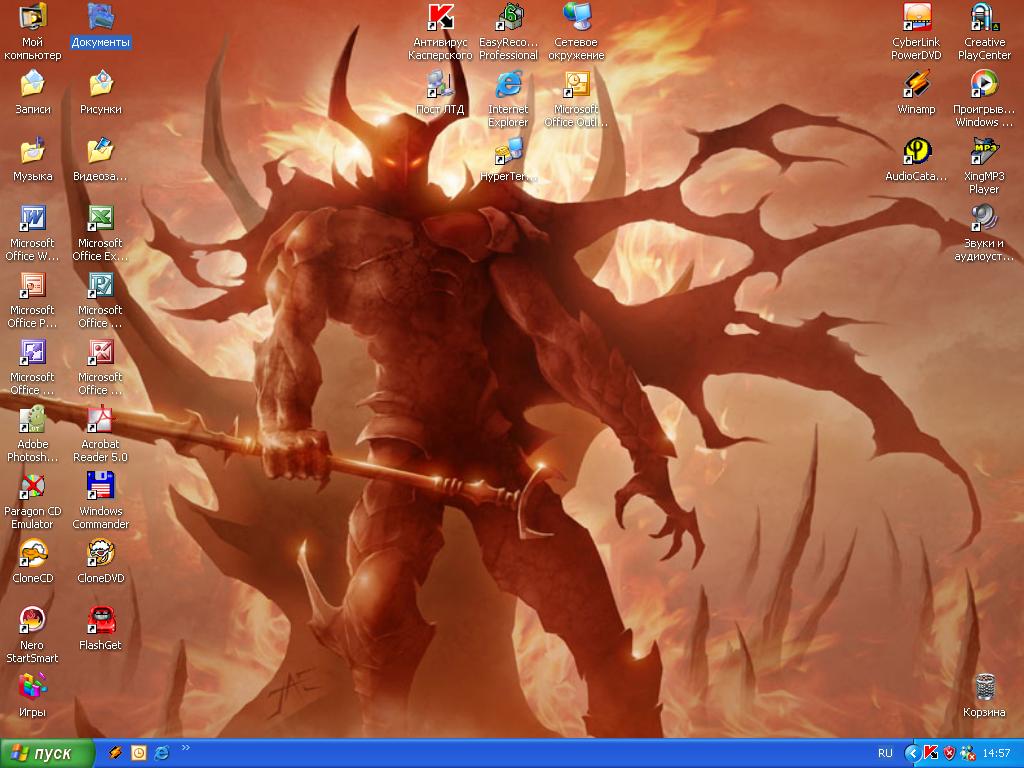Select the Nero StartSmart icon
Screen dimensions: 1024x768
point(32,620)
